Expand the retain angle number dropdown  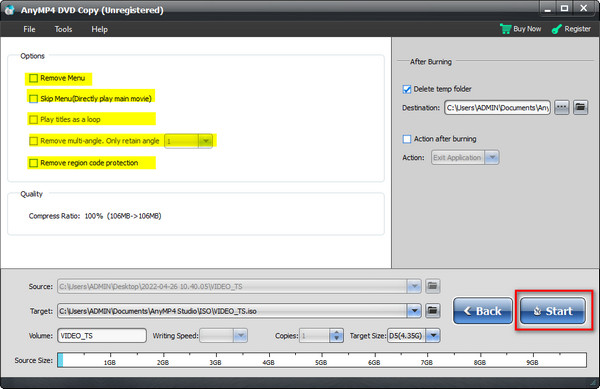[205, 141]
